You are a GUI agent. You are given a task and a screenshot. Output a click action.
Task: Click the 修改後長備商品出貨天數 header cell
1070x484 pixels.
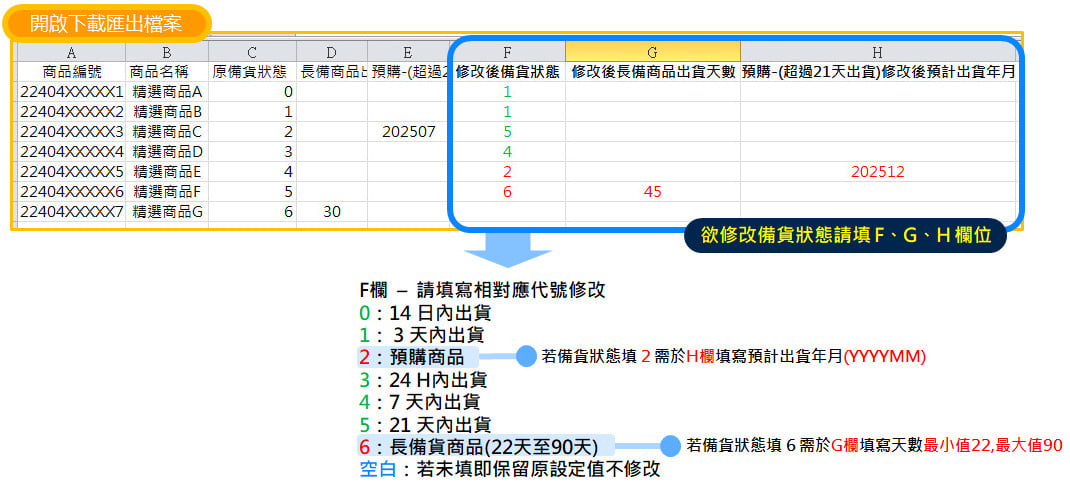tap(652, 72)
